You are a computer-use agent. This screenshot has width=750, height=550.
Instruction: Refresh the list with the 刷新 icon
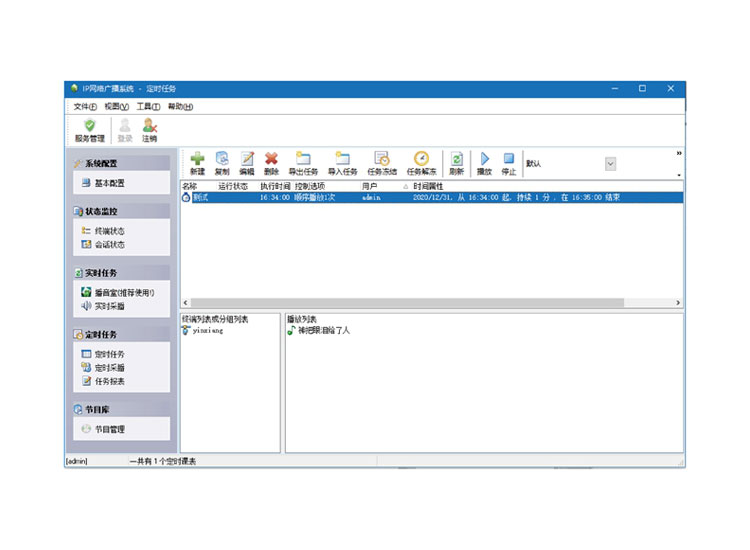tap(456, 160)
